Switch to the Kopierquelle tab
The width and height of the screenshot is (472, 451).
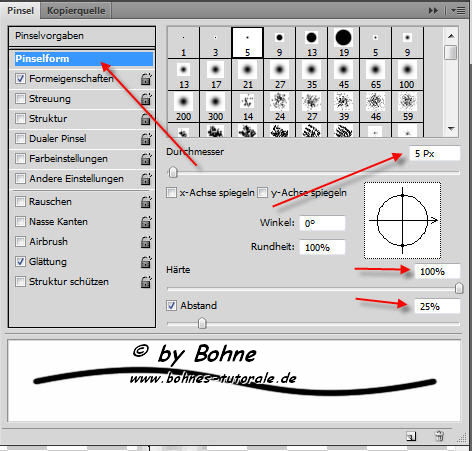click(x=76, y=11)
